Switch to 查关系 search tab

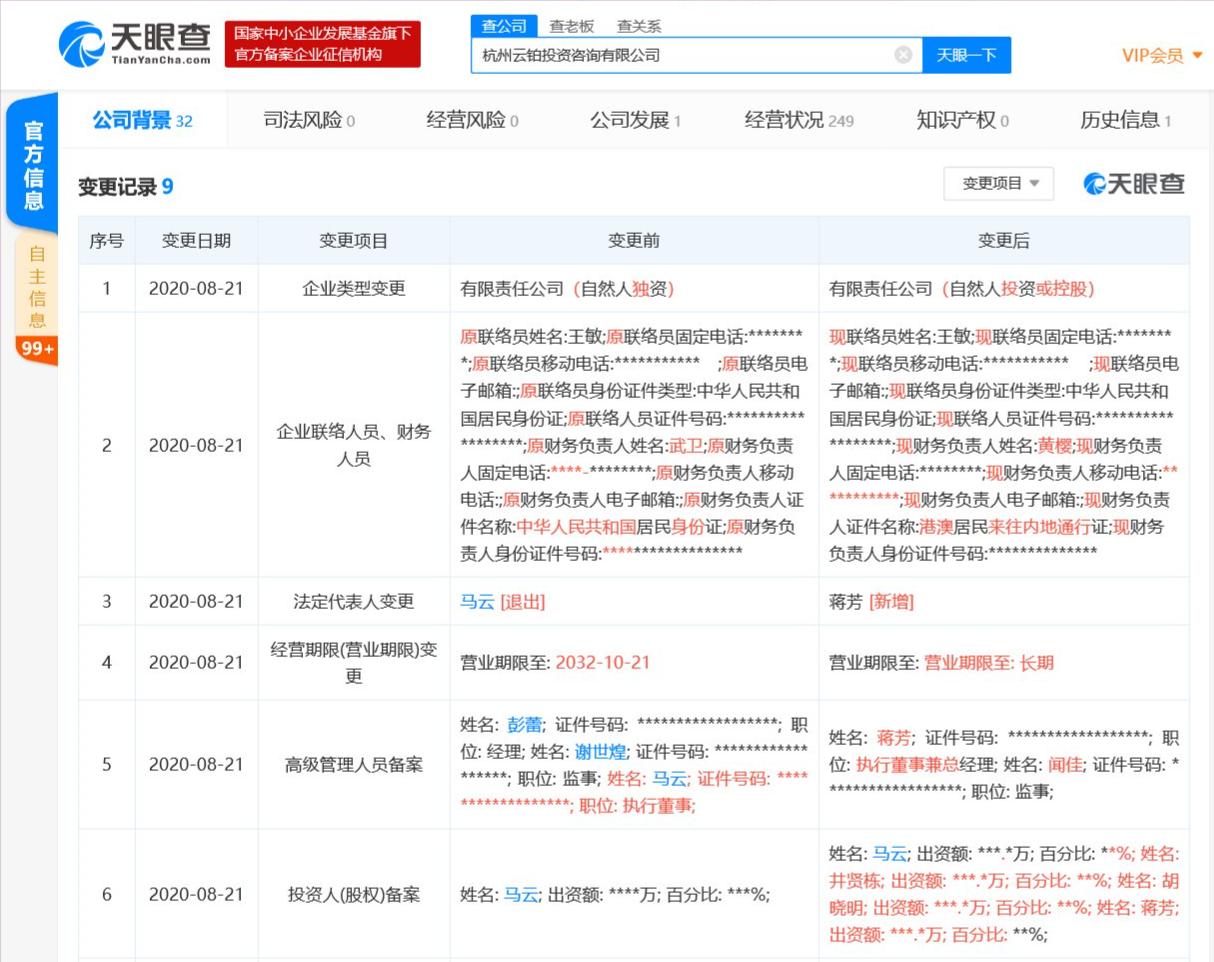[638, 26]
